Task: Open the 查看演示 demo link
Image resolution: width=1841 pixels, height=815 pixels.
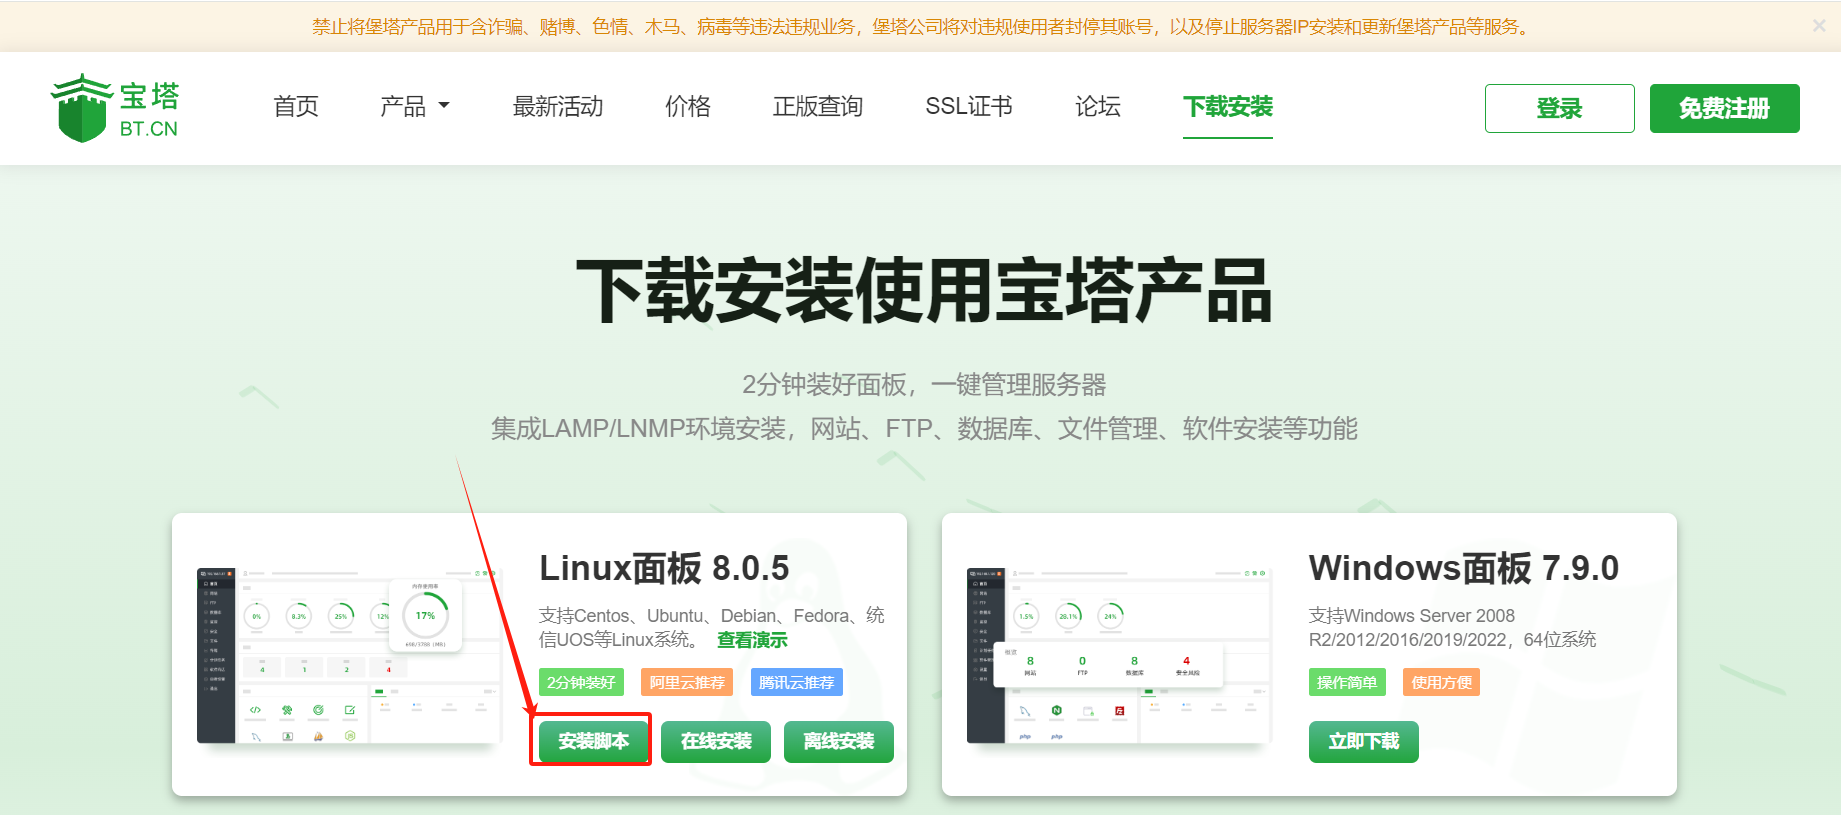Action: pos(752,640)
